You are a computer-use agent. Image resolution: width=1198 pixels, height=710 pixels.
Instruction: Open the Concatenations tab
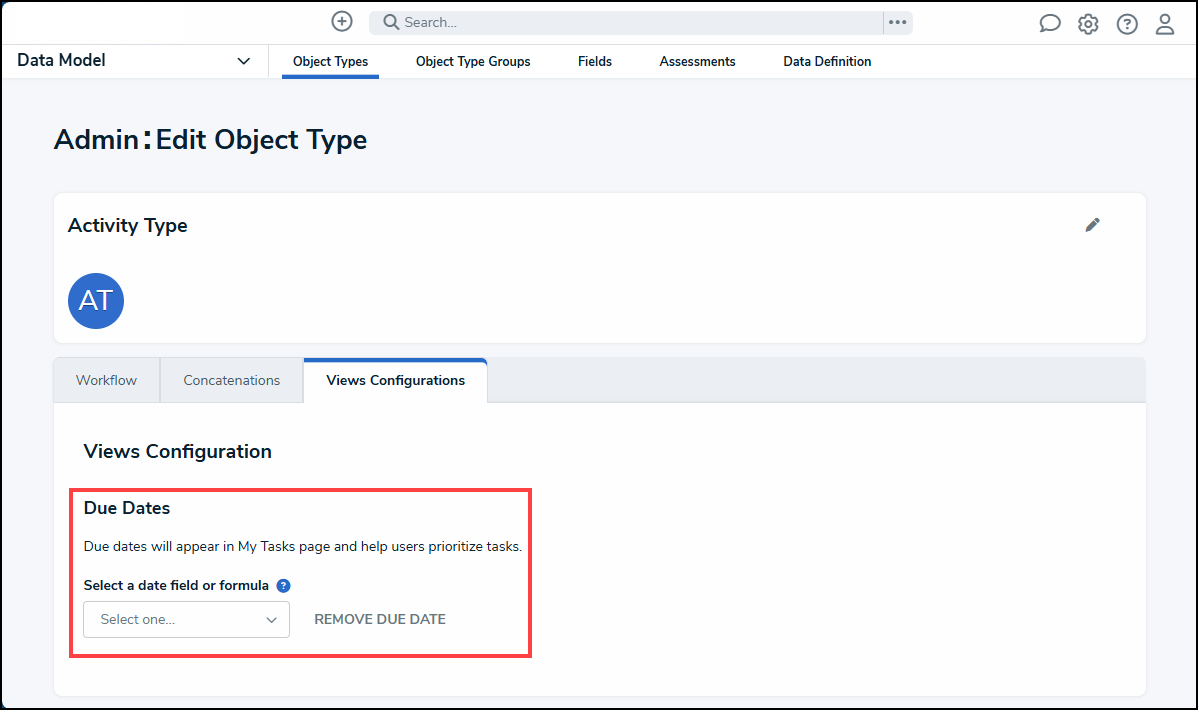pyautogui.click(x=231, y=380)
